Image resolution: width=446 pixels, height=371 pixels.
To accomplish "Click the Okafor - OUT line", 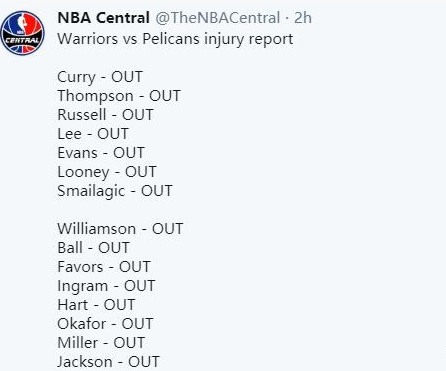I will coord(105,324).
